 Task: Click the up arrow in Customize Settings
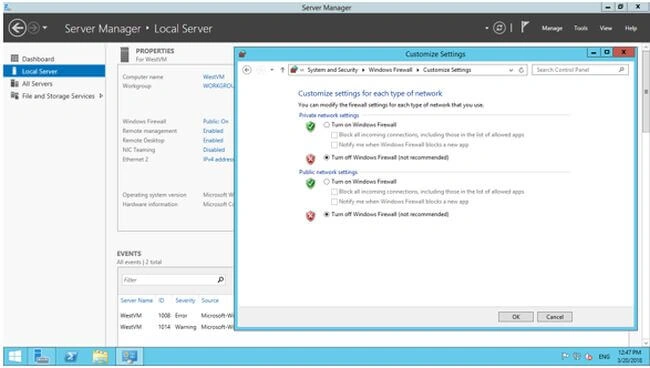point(282,70)
